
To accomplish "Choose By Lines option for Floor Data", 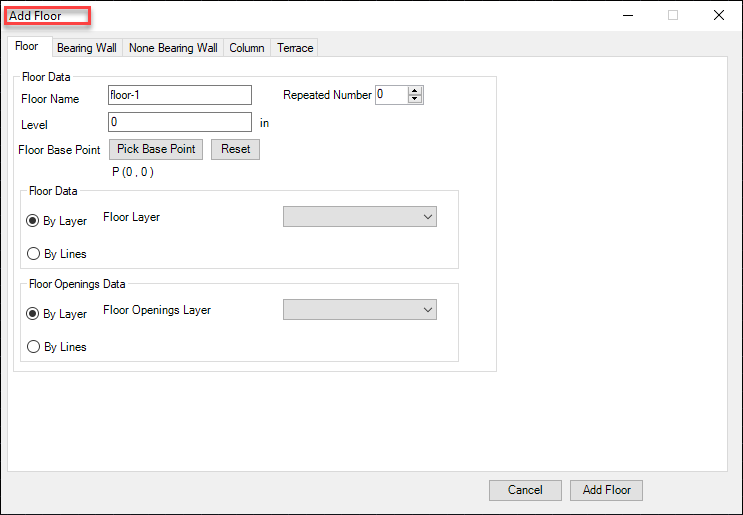I will (x=34, y=254).
